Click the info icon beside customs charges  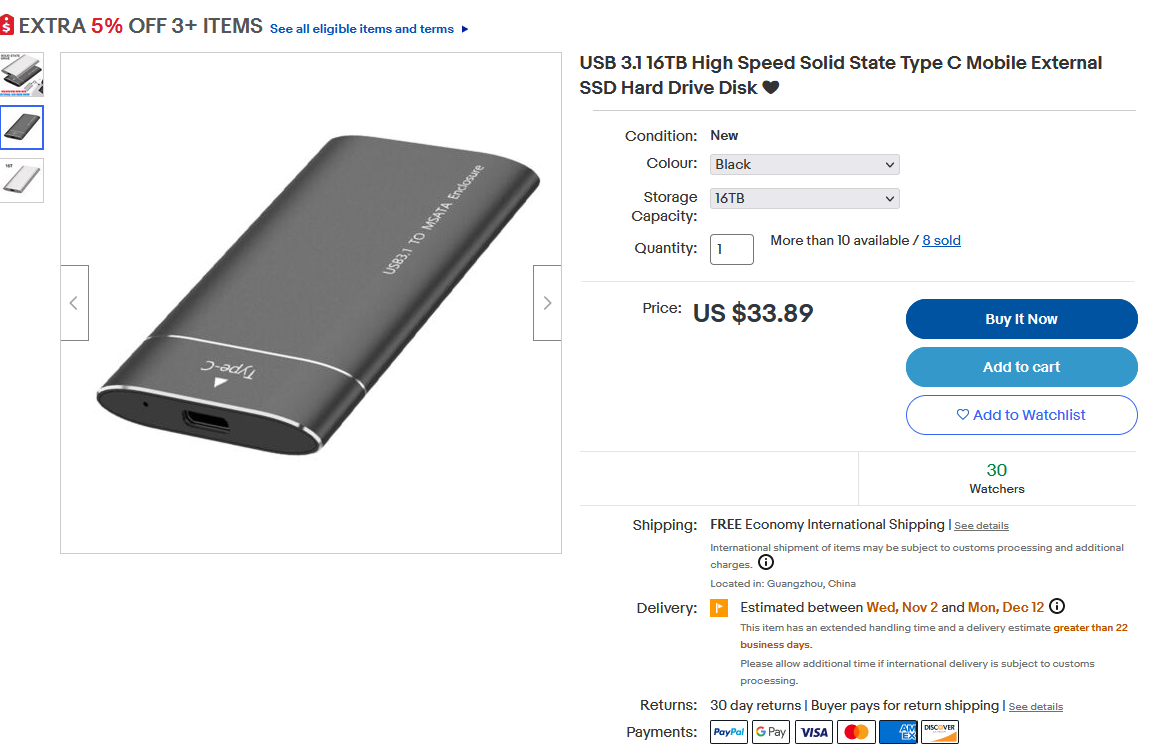[x=766, y=563]
